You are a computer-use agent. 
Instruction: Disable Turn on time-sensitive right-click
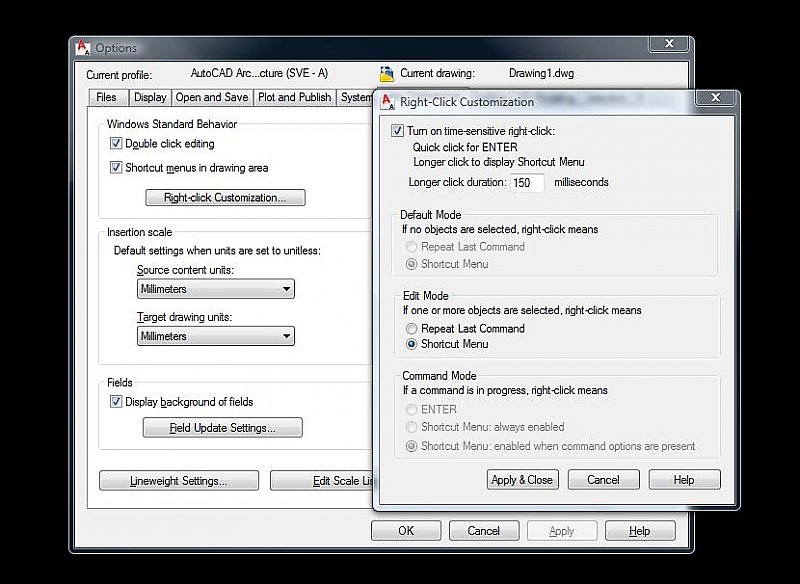[x=397, y=131]
